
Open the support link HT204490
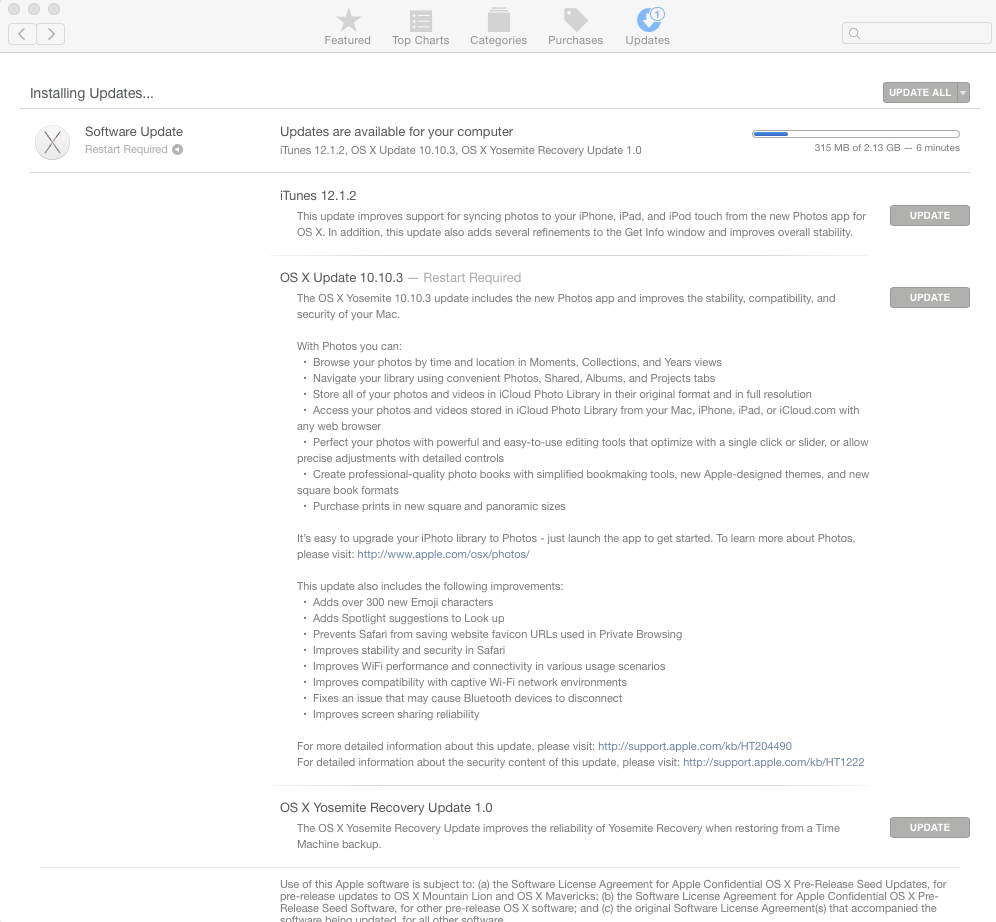point(695,746)
